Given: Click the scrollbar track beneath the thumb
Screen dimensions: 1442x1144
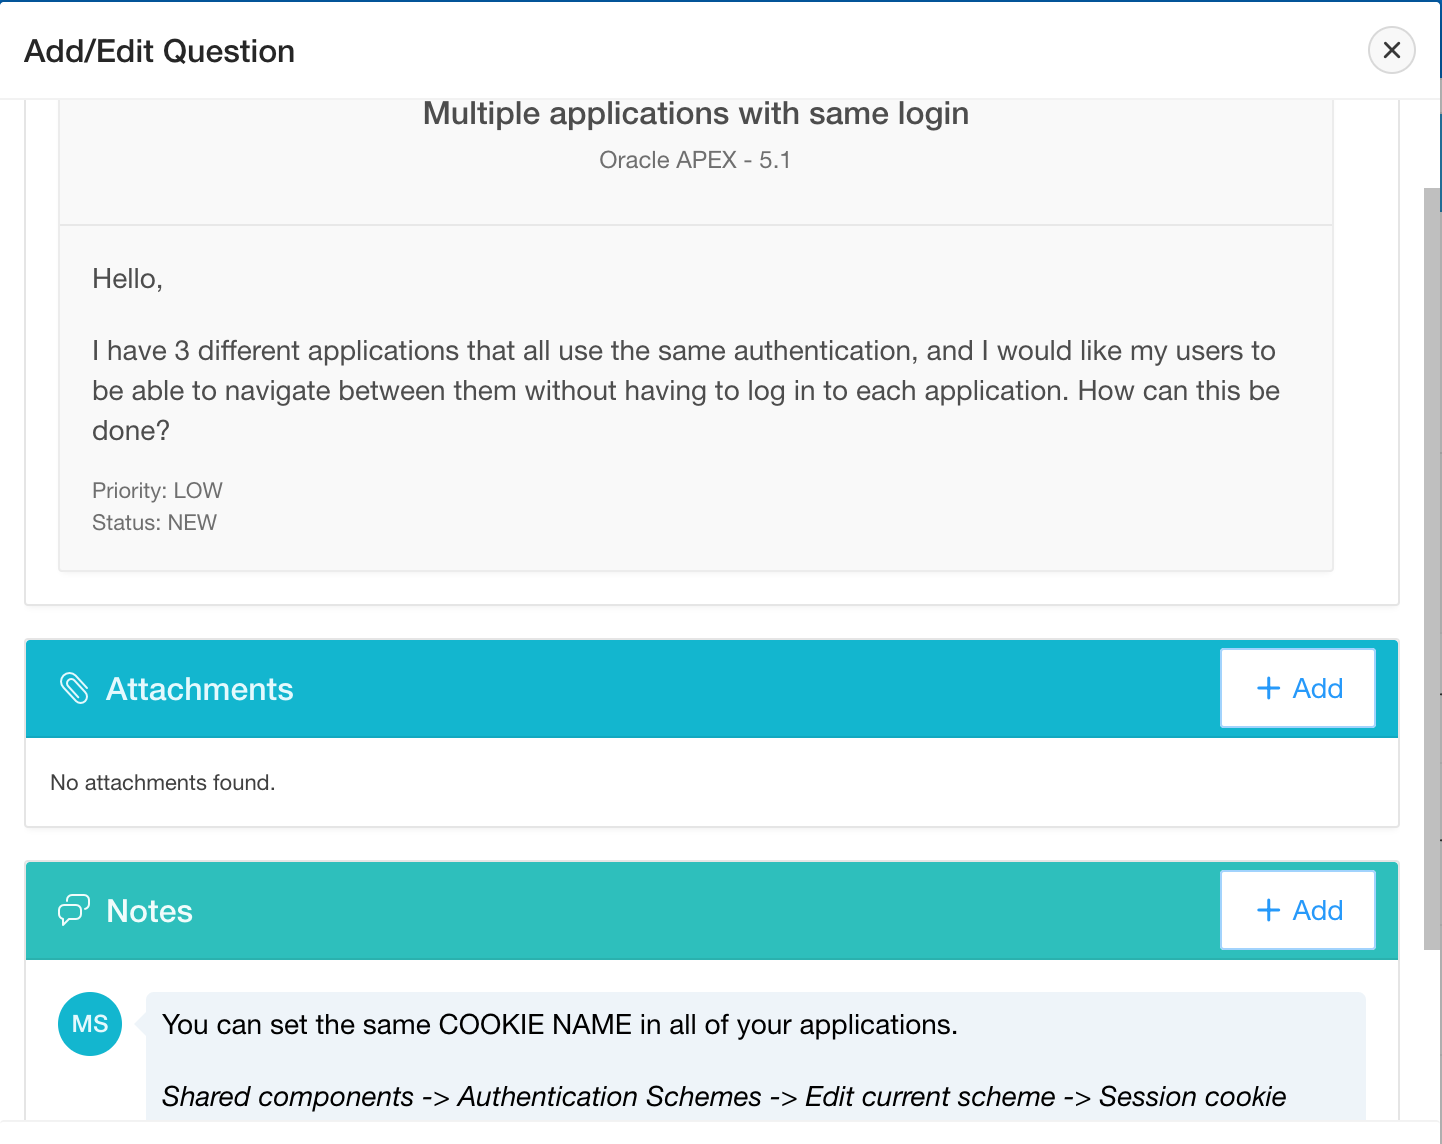Looking at the screenshot, I should pos(1432,1035).
